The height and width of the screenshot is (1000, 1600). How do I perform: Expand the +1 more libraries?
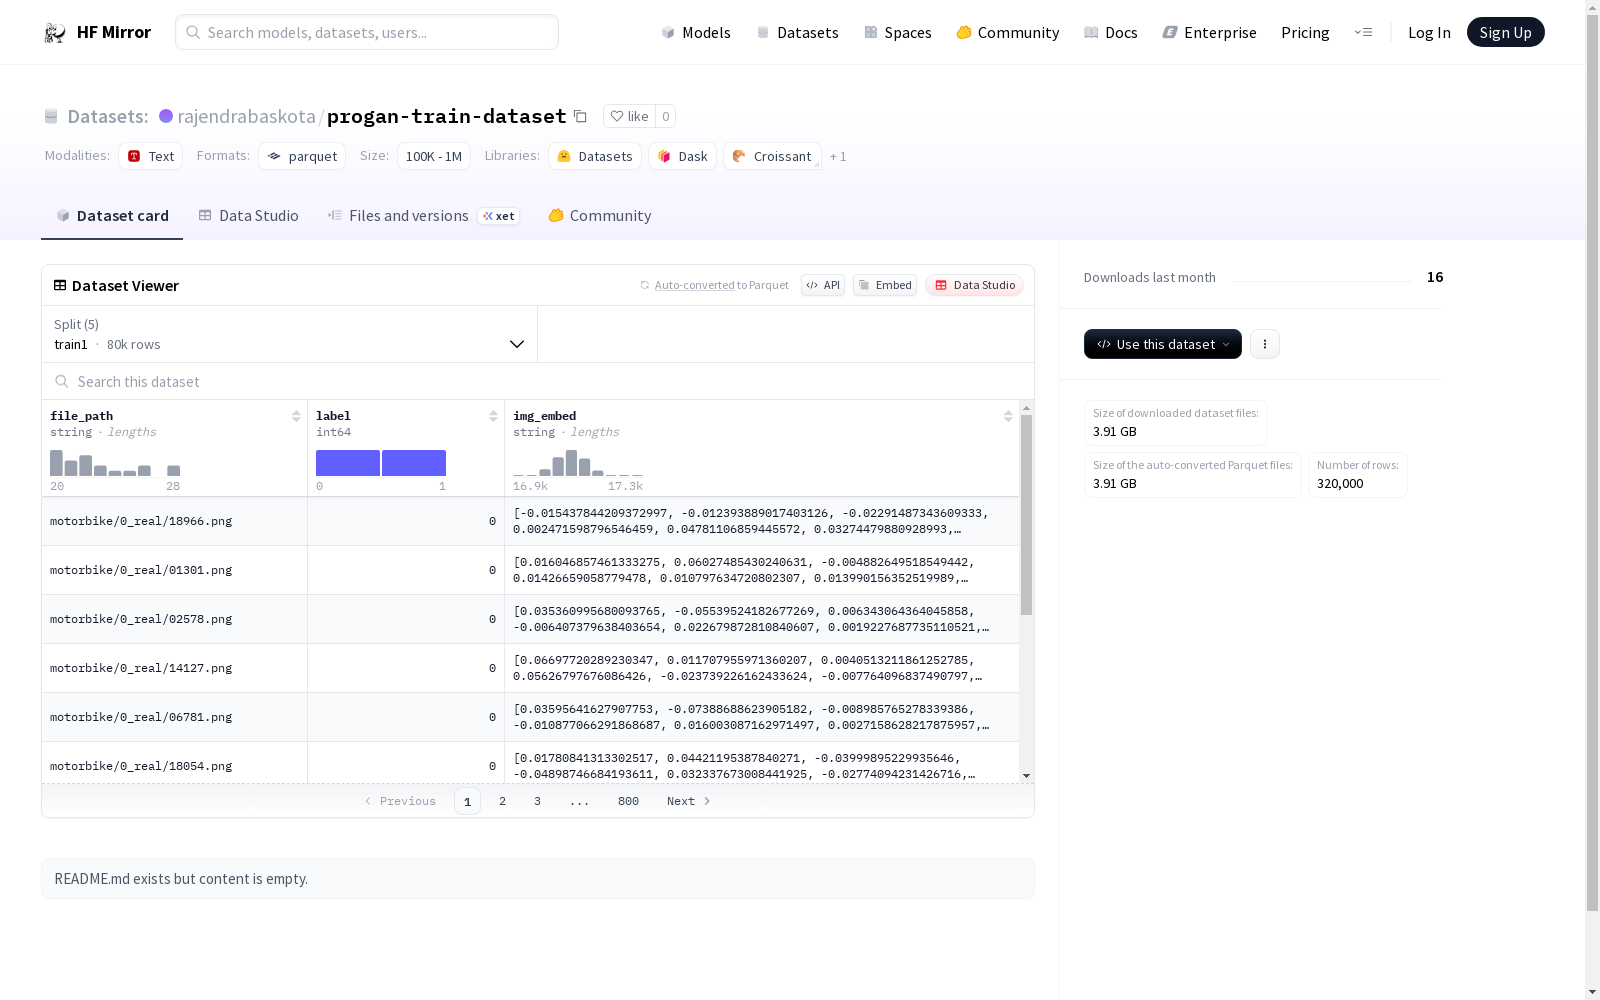[x=838, y=157]
